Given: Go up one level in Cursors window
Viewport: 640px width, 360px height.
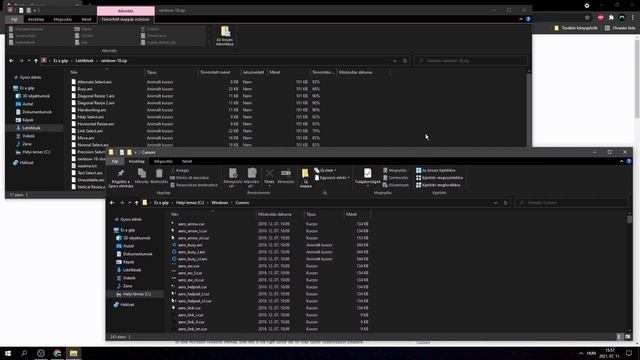Looking at the screenshot, I should click(x=137, y=203).
